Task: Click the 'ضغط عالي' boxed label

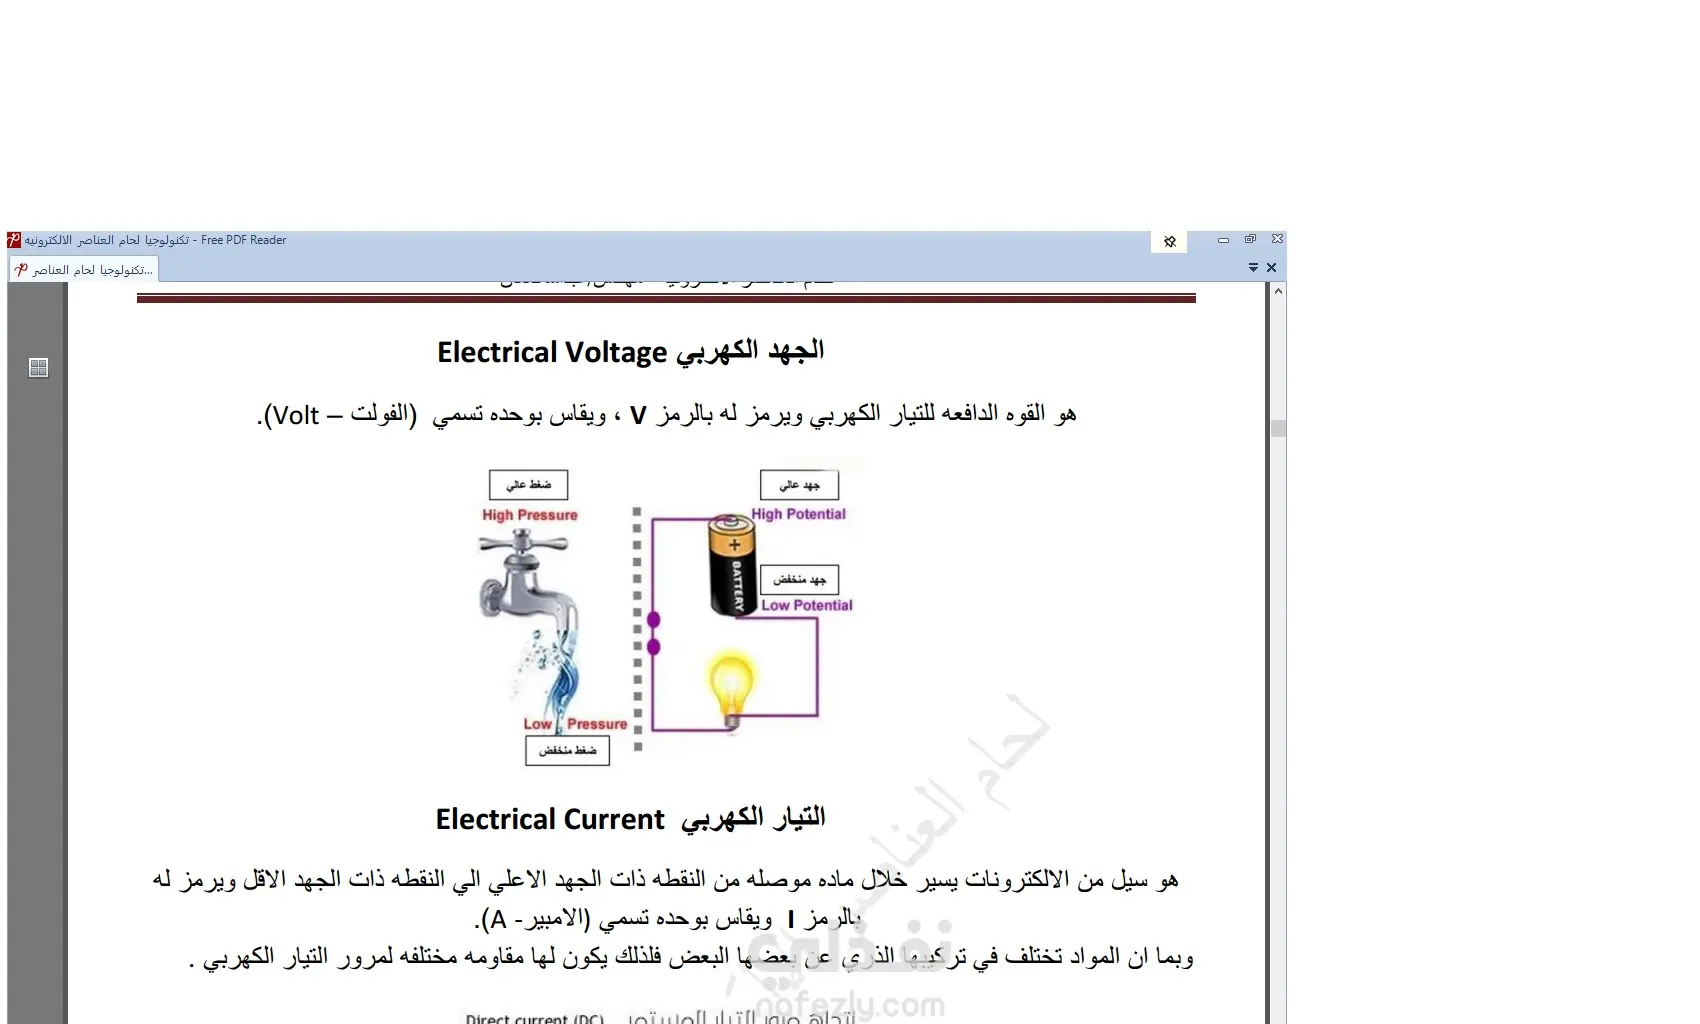Action: tap(529, 485)
